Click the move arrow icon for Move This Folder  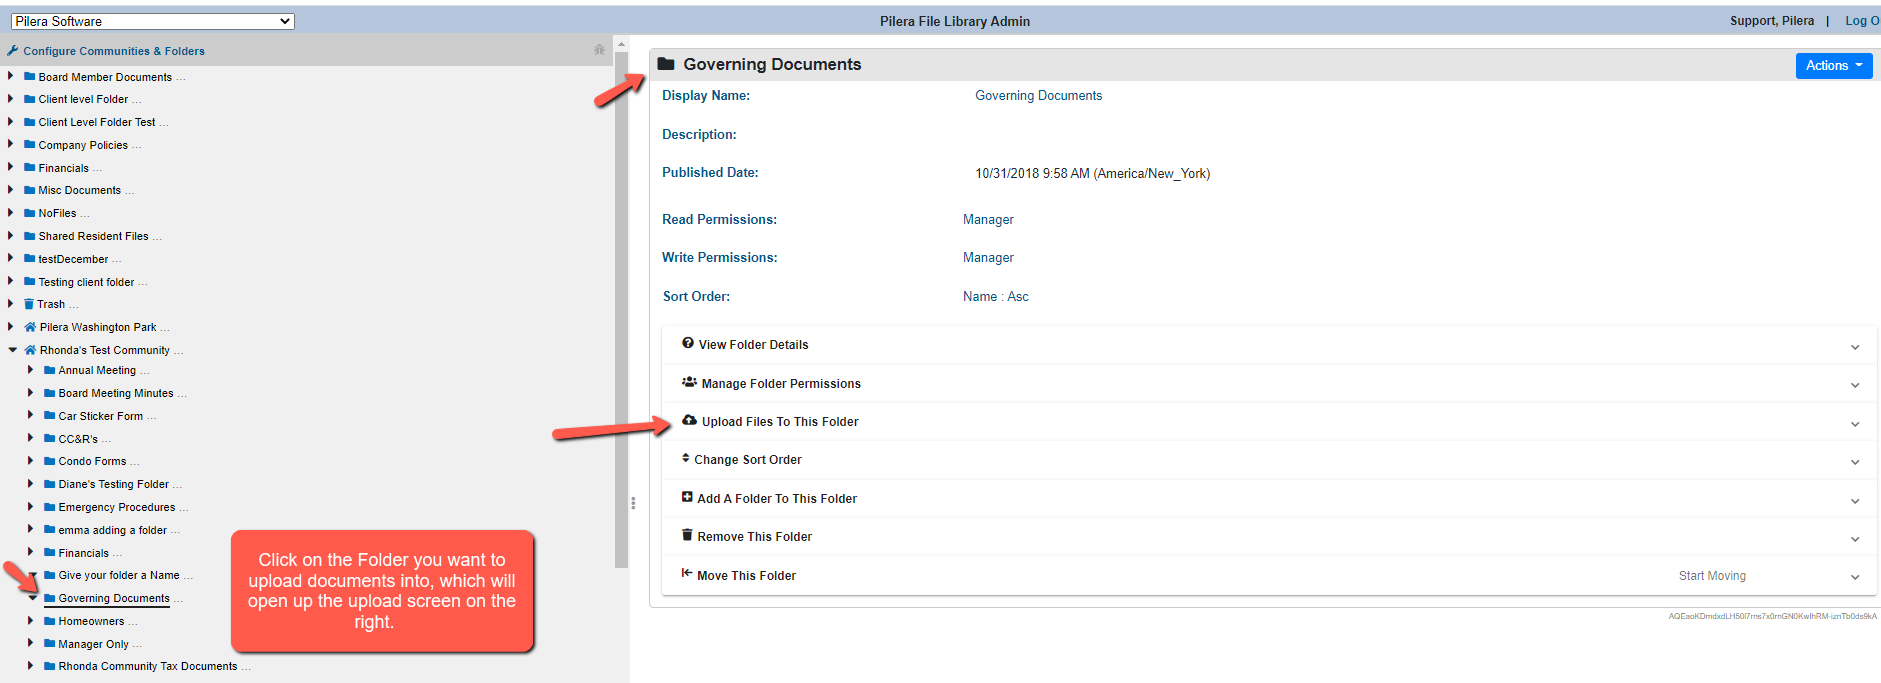click(x=687, y=573)
